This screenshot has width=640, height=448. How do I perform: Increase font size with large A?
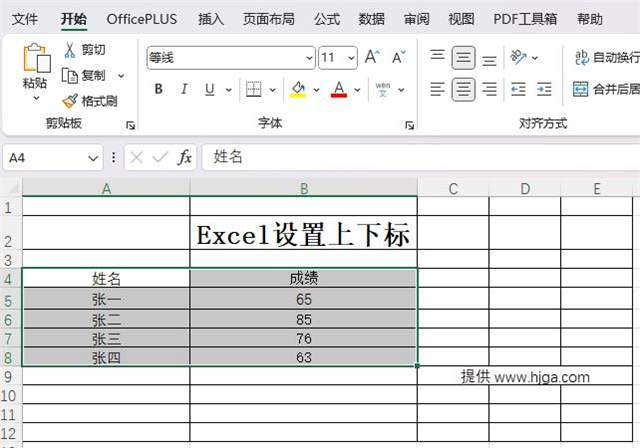tap(372, 57)
